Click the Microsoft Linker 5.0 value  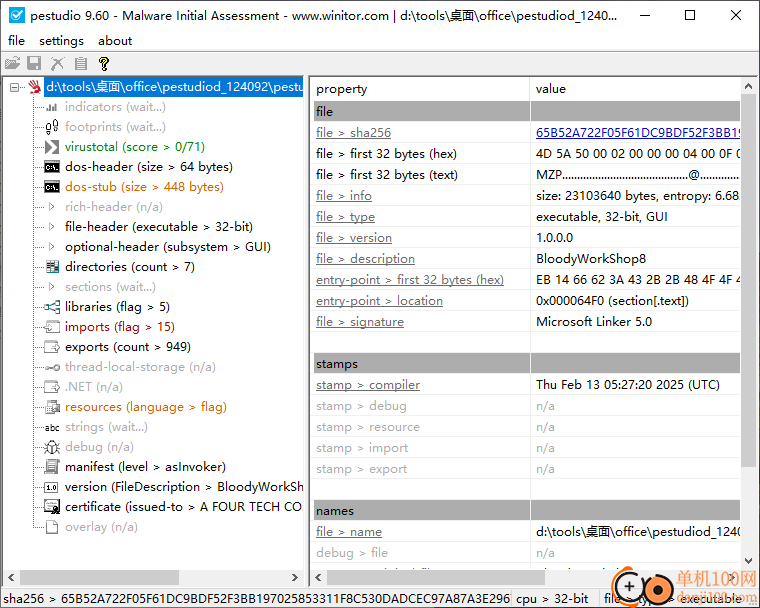594,322
